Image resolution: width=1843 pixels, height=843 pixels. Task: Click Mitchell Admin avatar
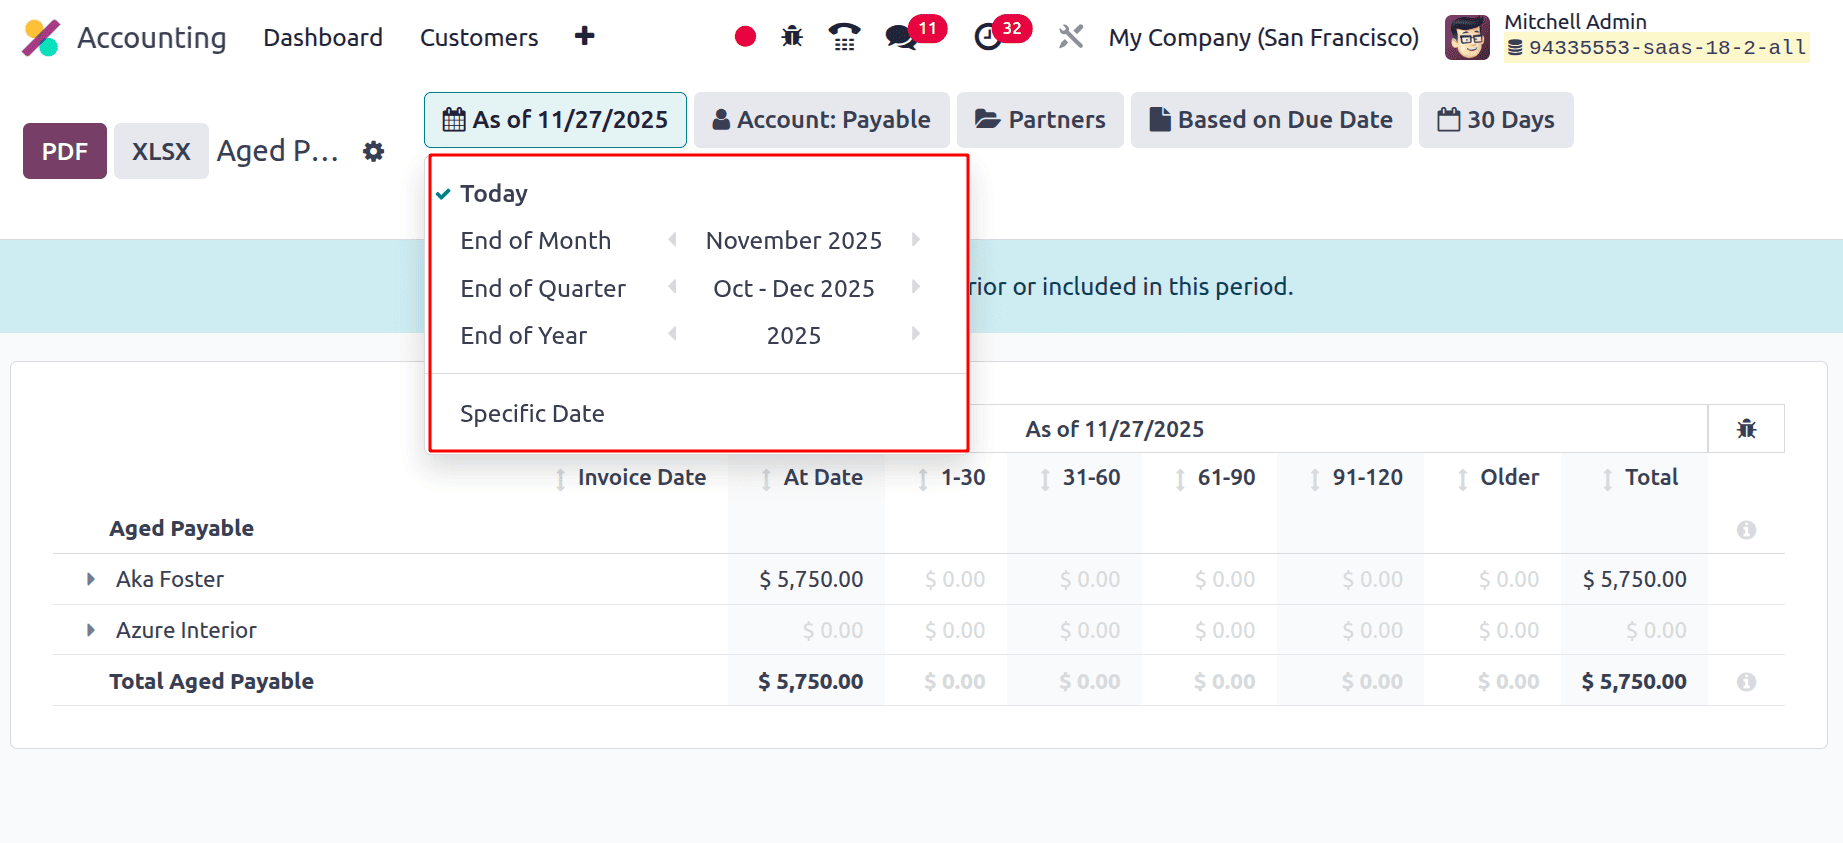coord(1467,37)
